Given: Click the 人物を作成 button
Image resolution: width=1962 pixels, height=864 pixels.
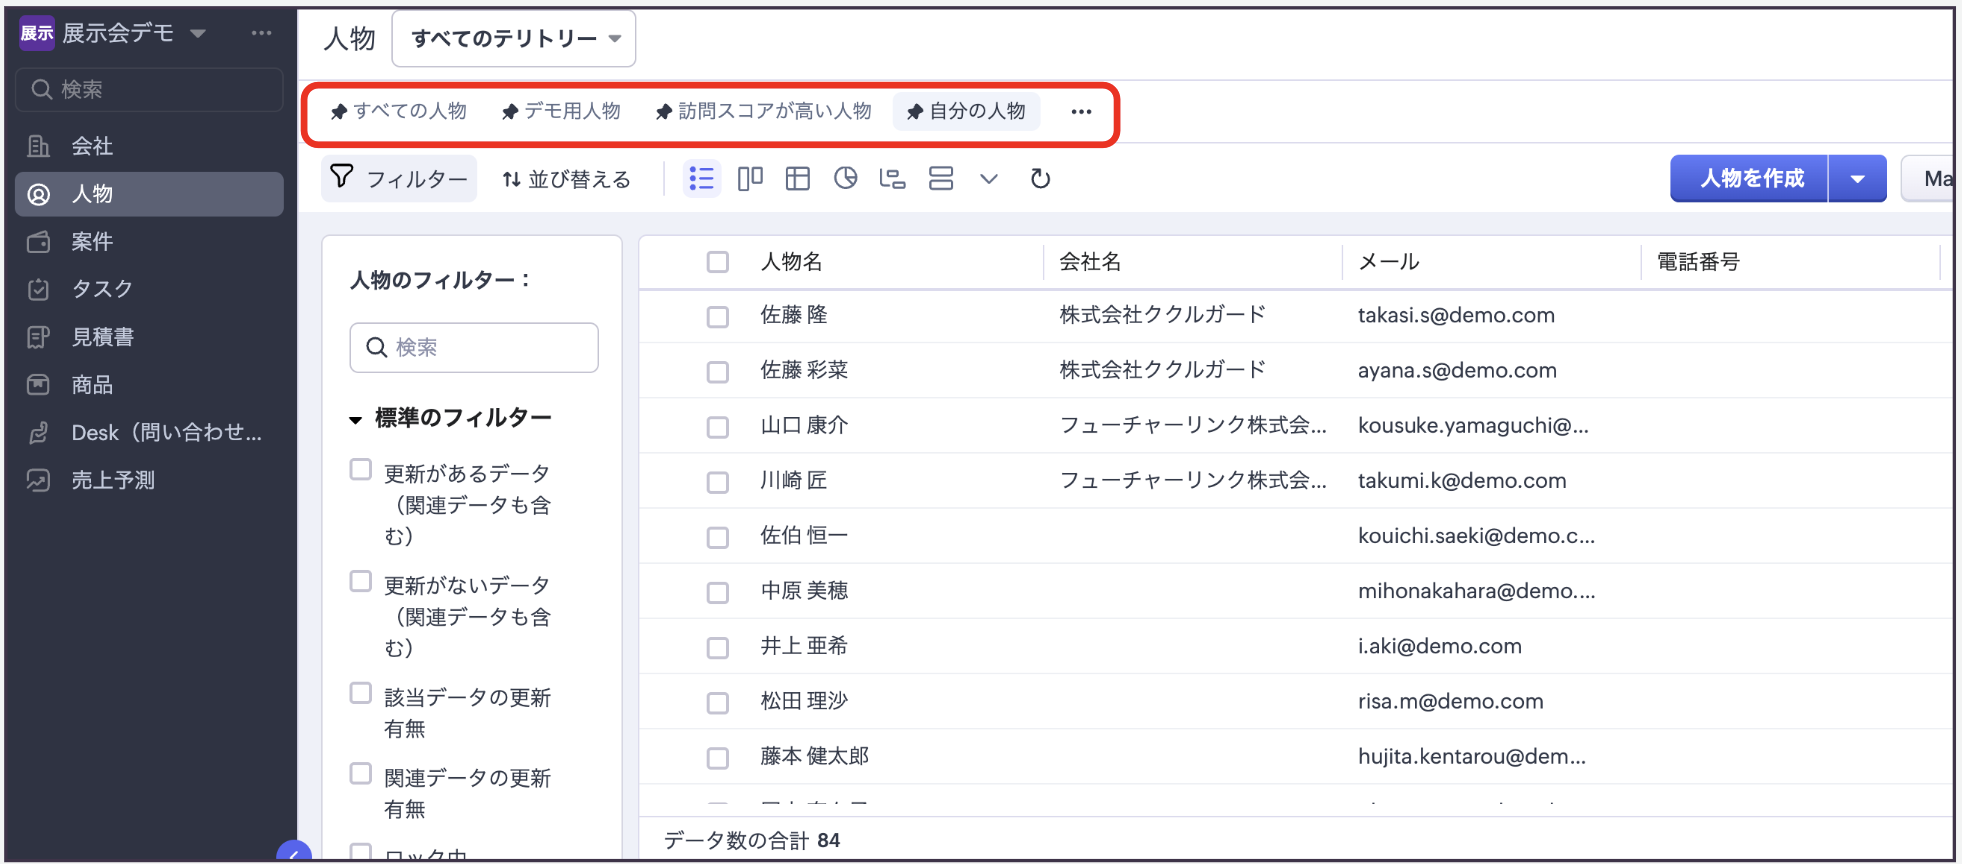Looking at the screenshot, I should [x=1751, y=179].
